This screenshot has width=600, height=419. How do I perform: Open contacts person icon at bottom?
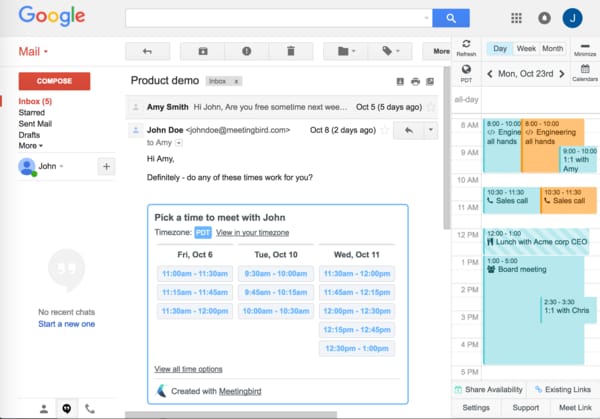coord(44,409)
